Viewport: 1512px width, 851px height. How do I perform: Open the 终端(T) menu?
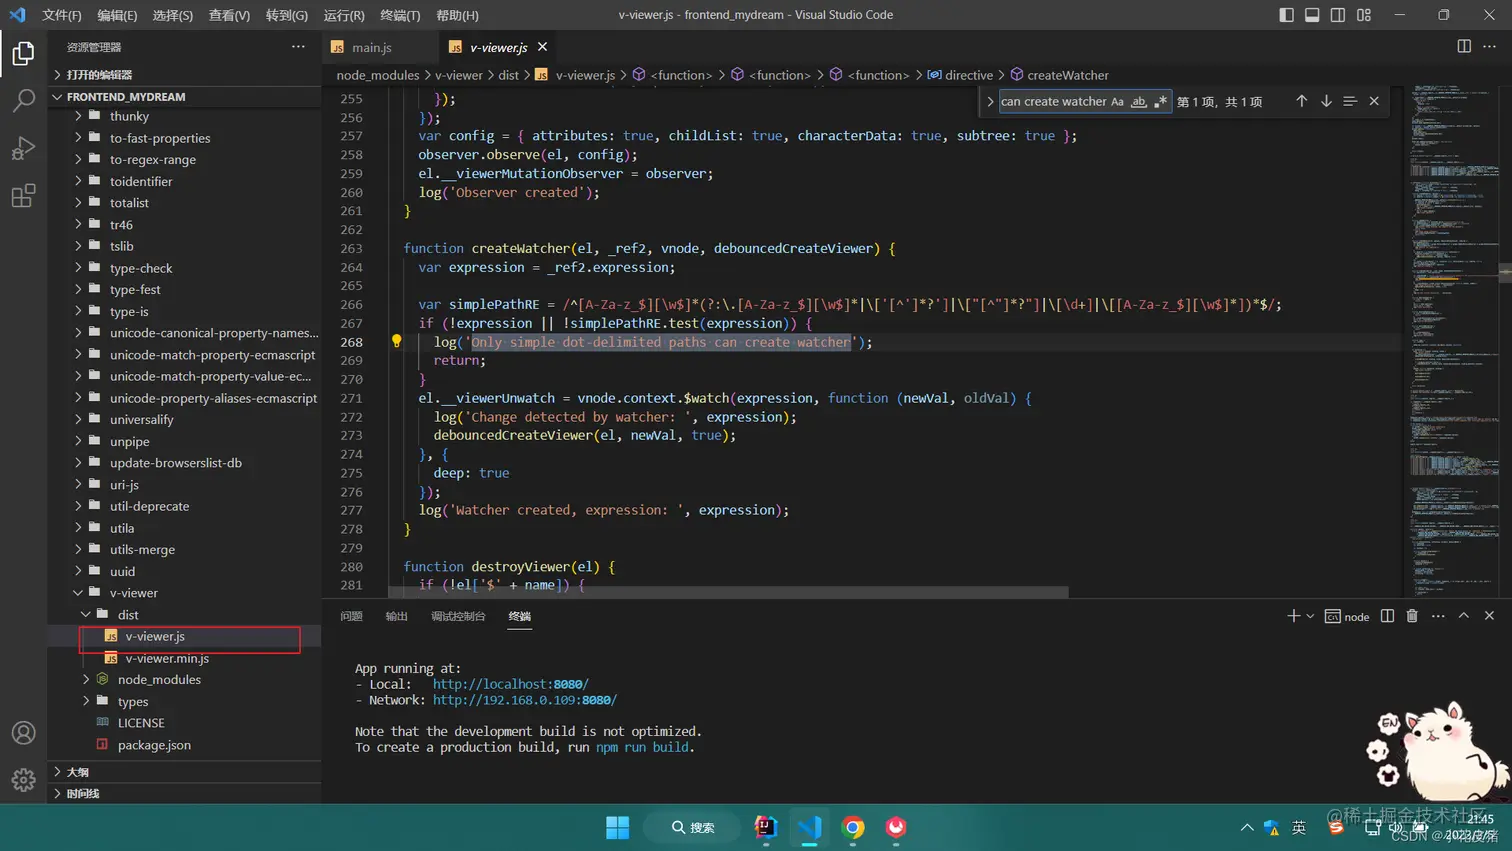pos(400,15)
